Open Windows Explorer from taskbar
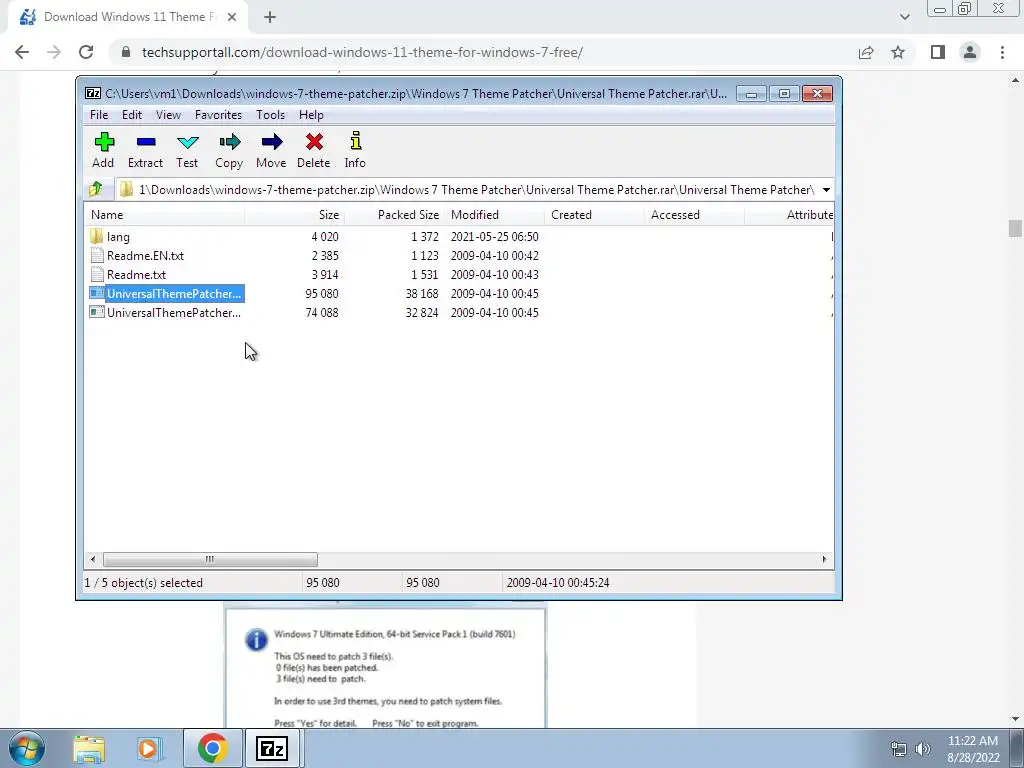The width and height of the screenshot is (1024, 768). click(89, 748)
